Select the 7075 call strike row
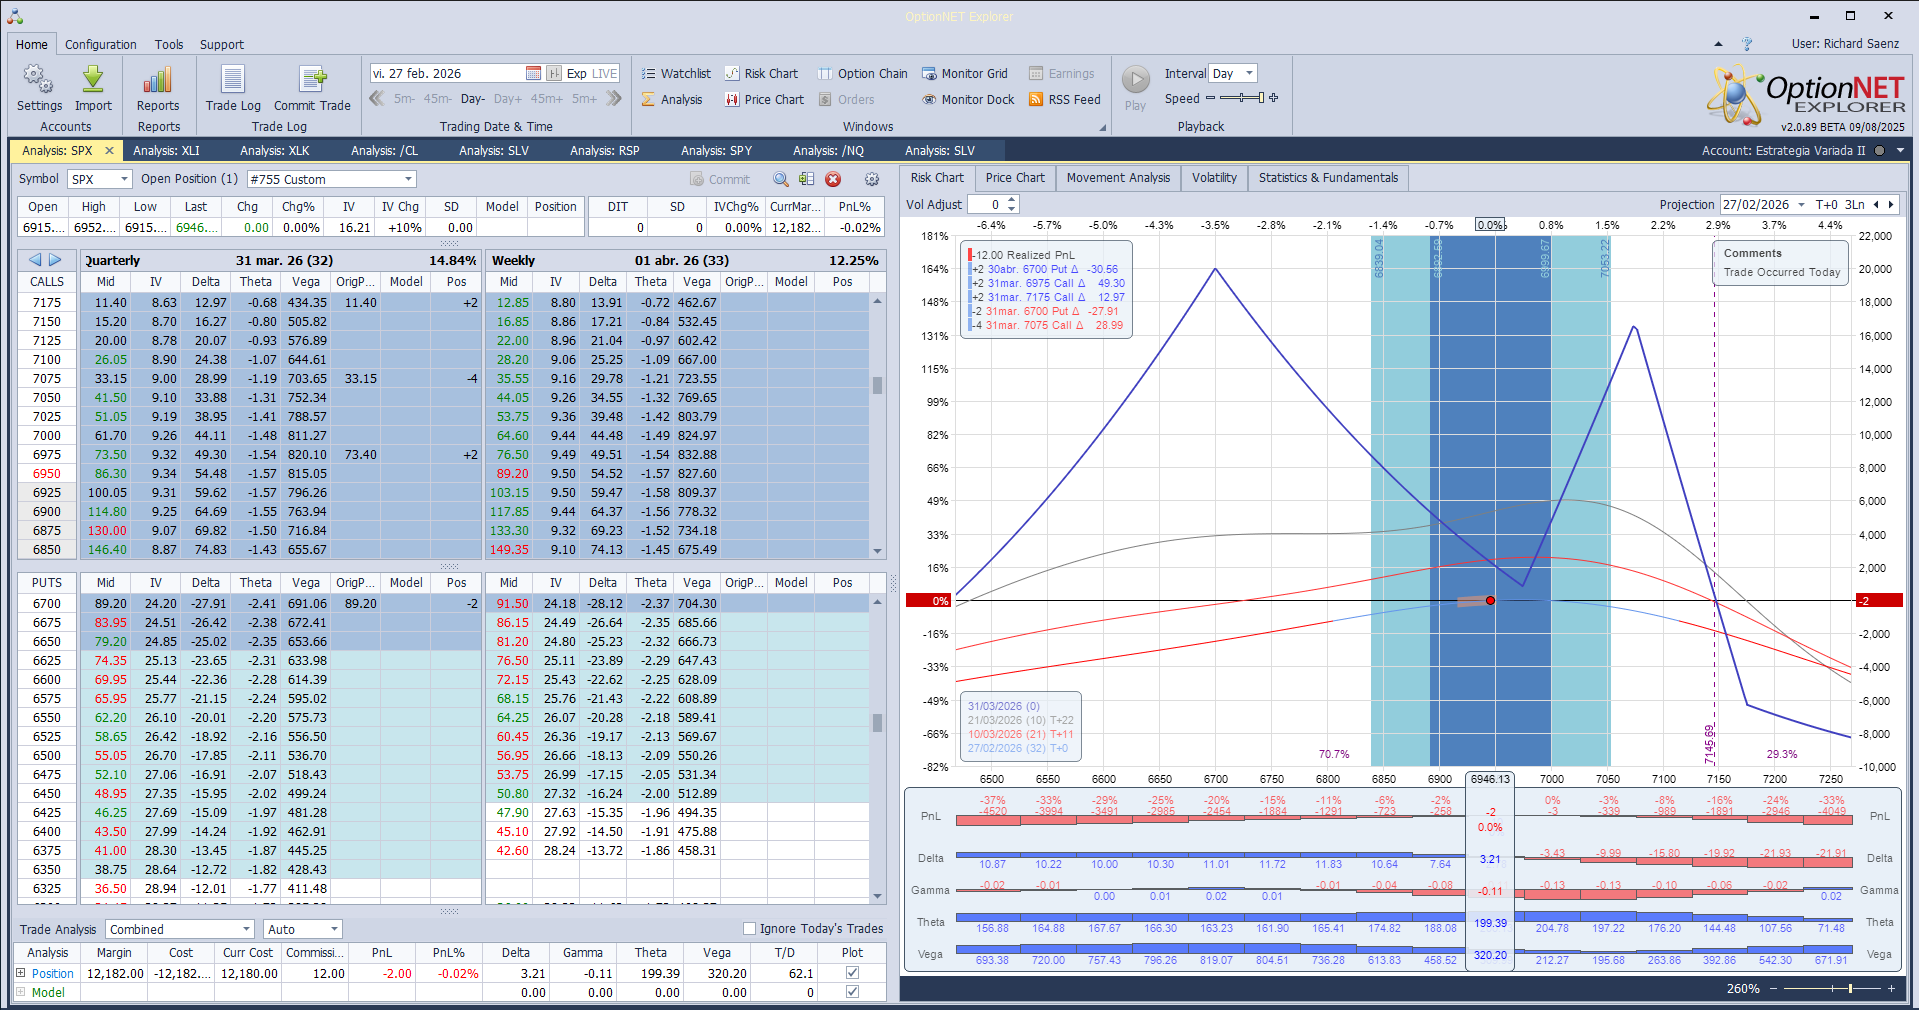The width and height of the screenshot is (1919, 1010). coord(249,378)
